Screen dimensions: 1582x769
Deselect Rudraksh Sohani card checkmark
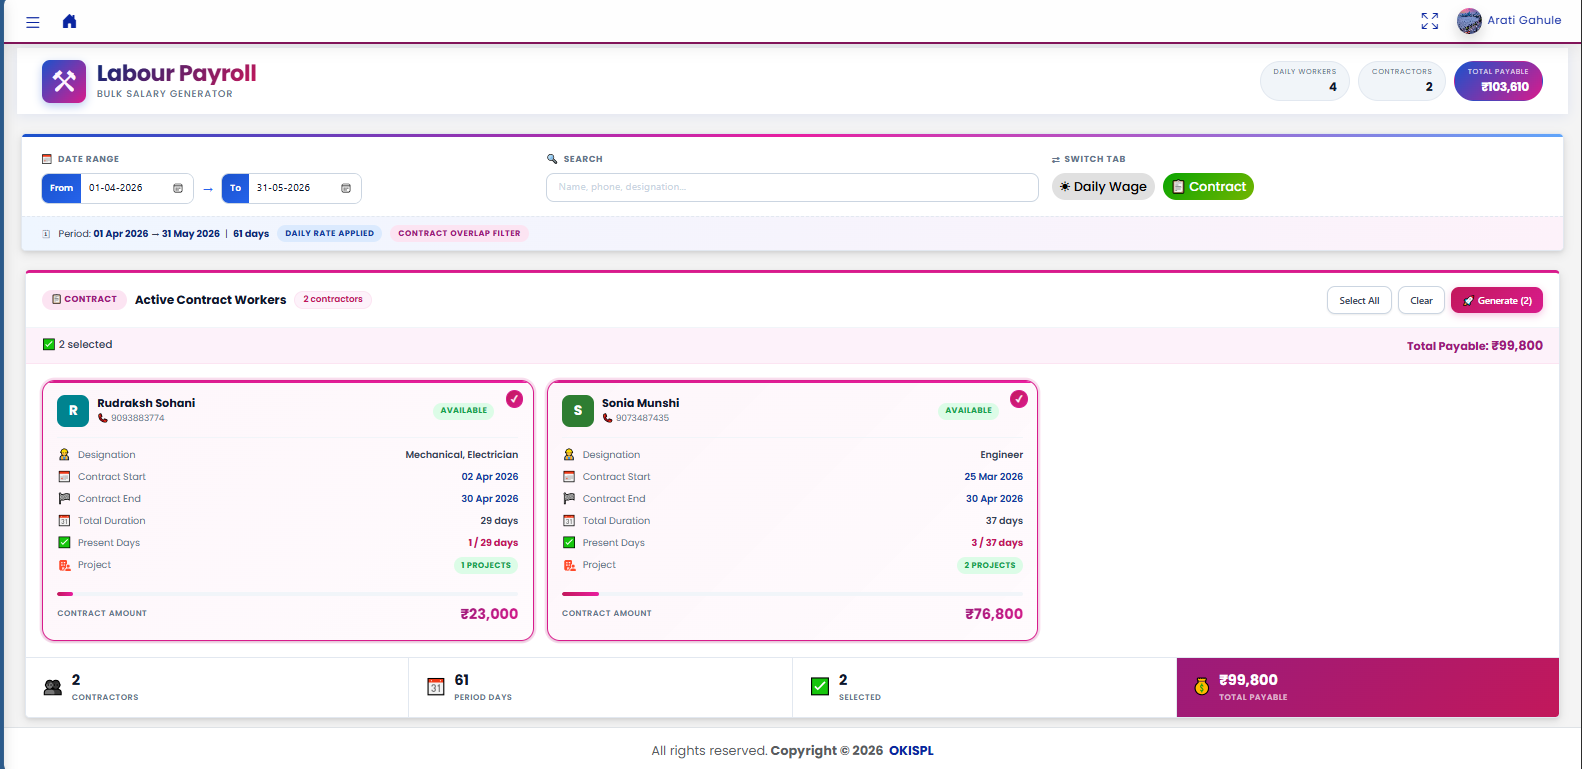tap(514, 399)
